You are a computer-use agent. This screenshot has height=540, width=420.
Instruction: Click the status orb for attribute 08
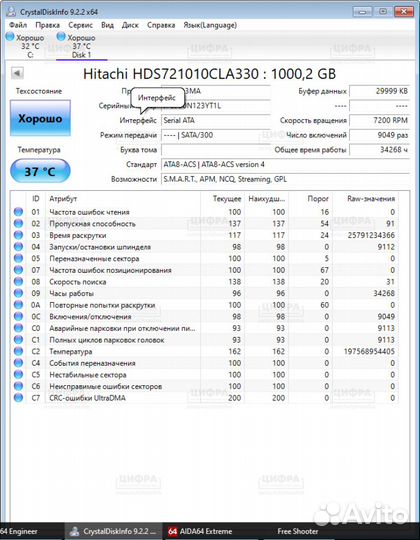click(x=18, y=282)
